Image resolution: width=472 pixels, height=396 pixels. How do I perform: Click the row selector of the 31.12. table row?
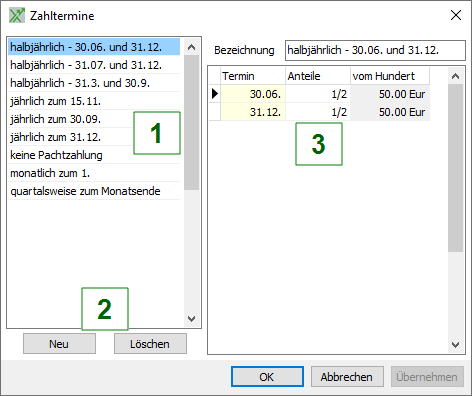pyautogui.click(x=215, y=112)
